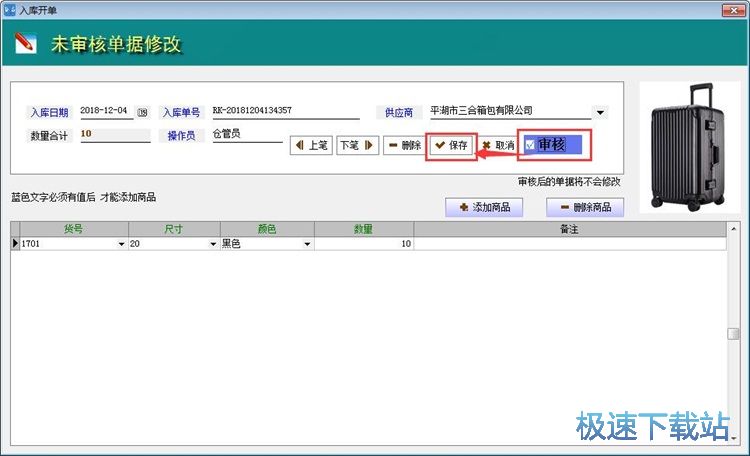Click the 入库日期 date field

tap(107, 111)
